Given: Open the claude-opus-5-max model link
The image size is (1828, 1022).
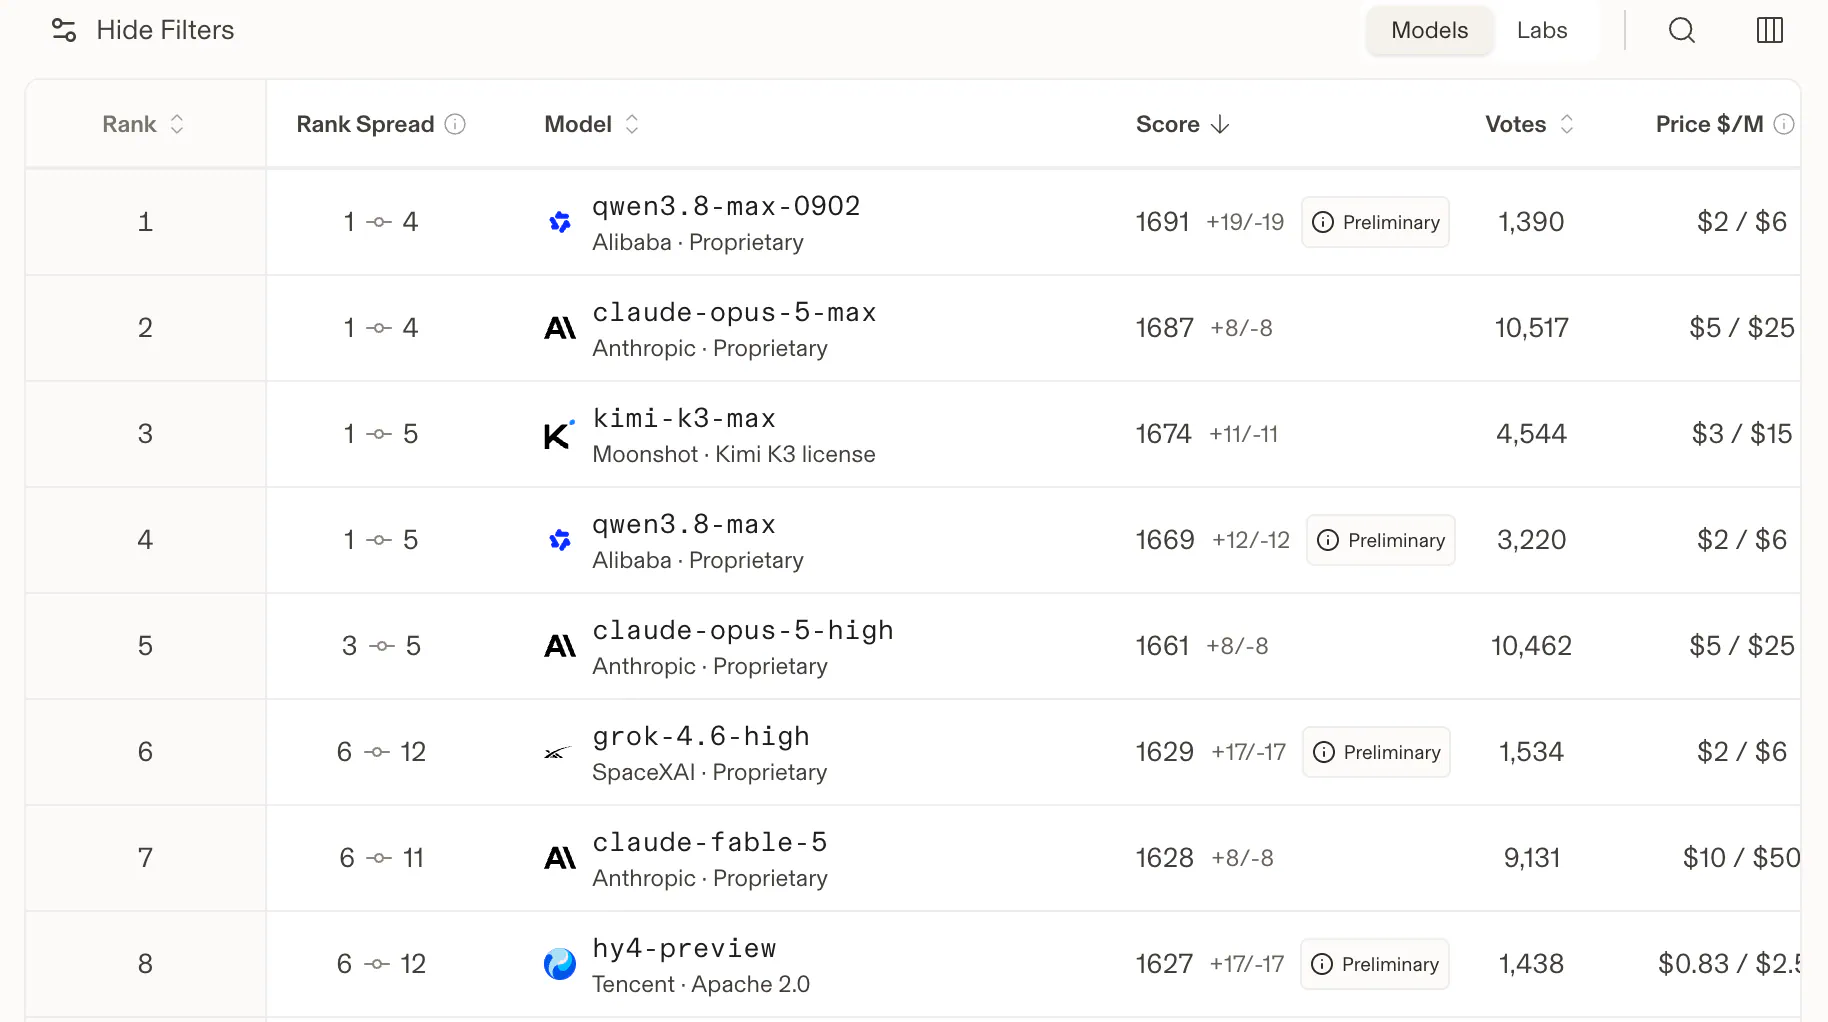Looking at the screenshot, I should coord(734,312).
